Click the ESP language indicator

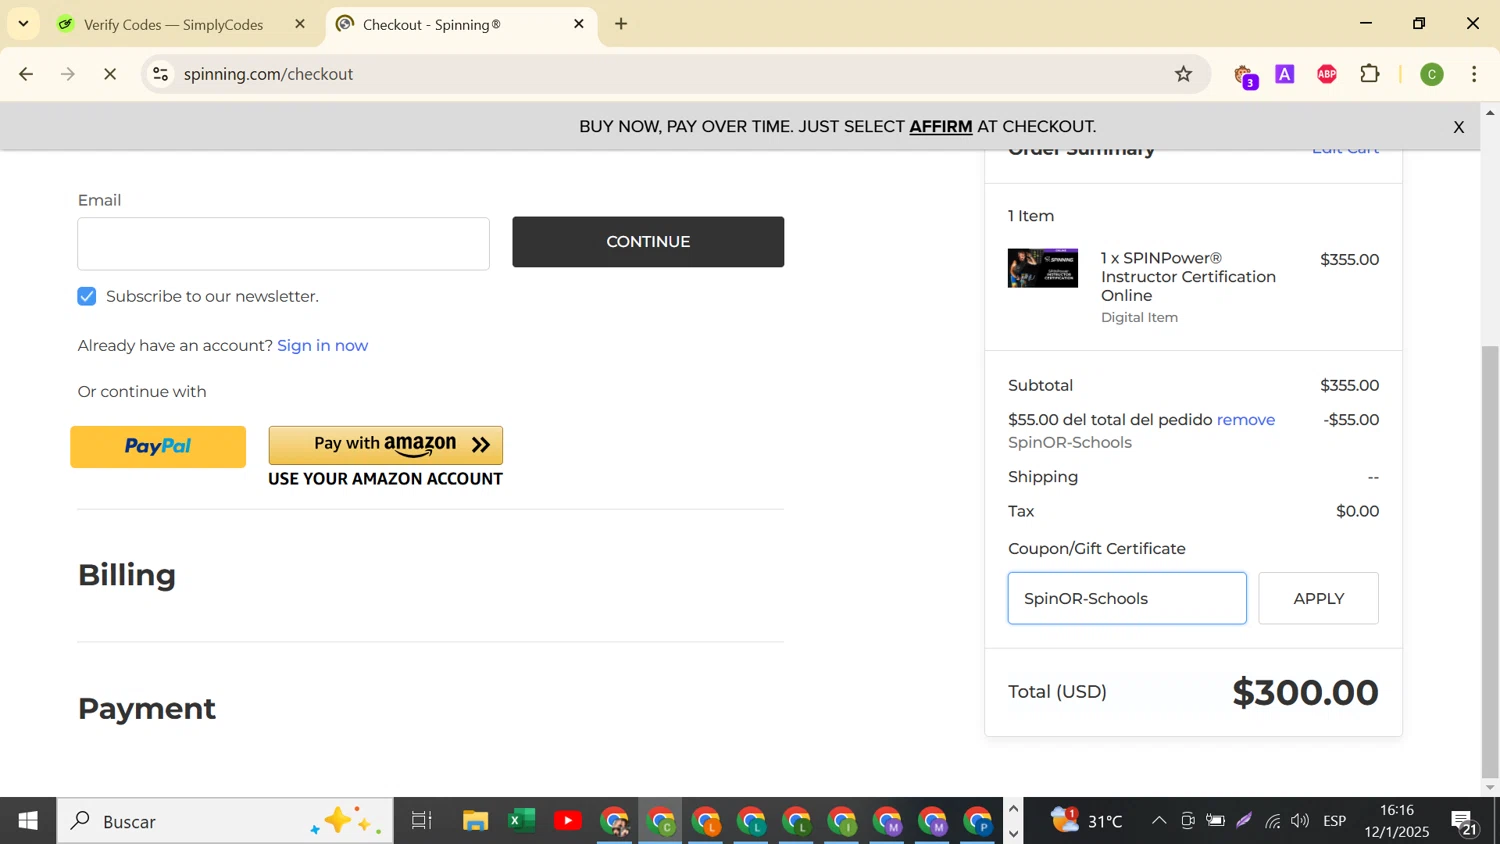coord(1334,821)
